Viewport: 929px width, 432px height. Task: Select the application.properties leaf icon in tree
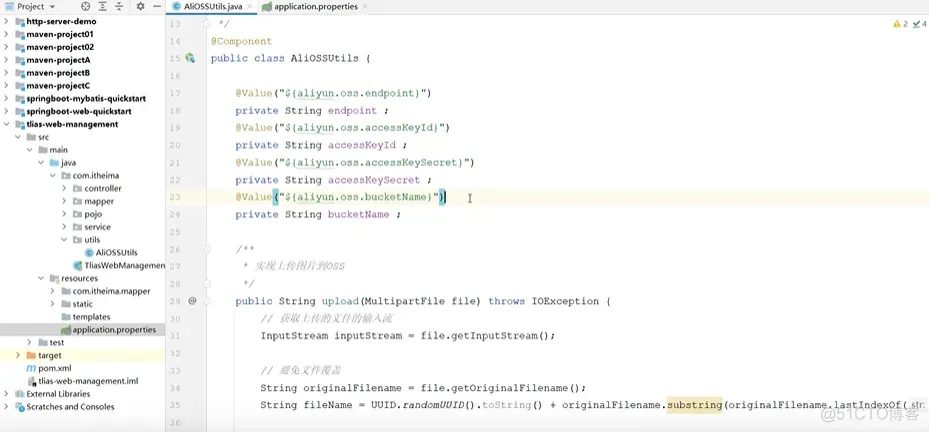click(x=66, y=329)
